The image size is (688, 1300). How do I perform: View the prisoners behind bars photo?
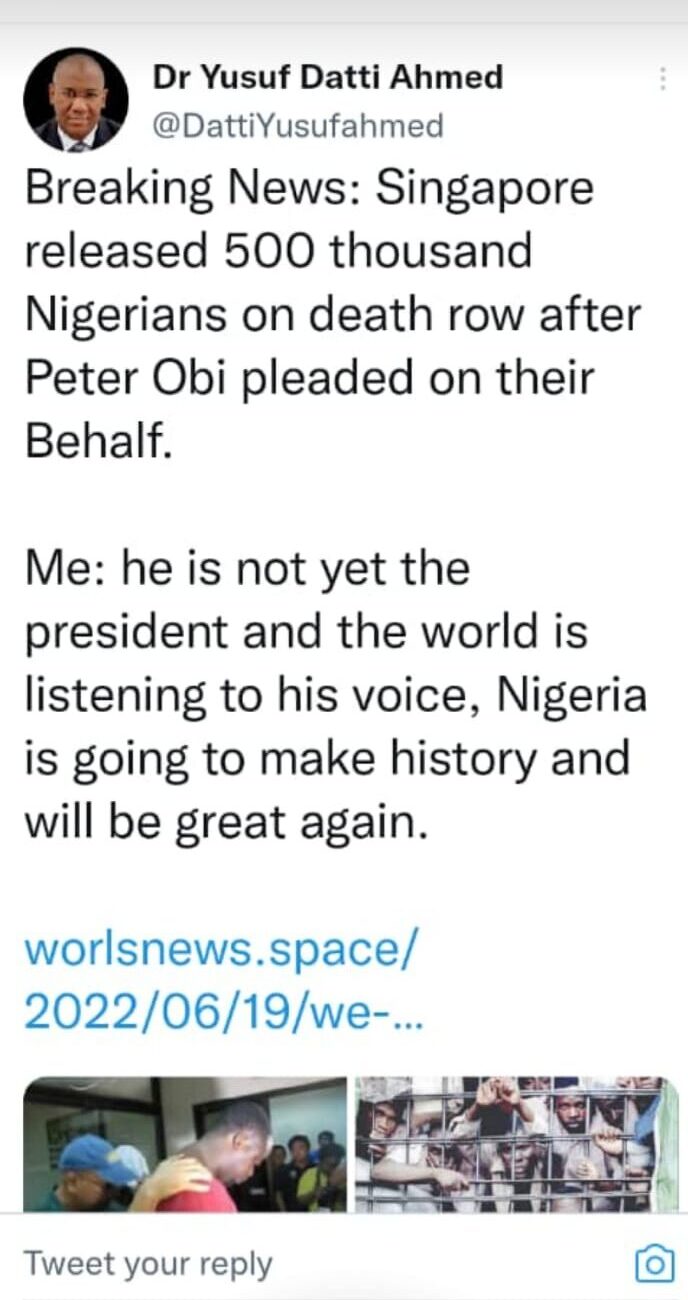517,1144
